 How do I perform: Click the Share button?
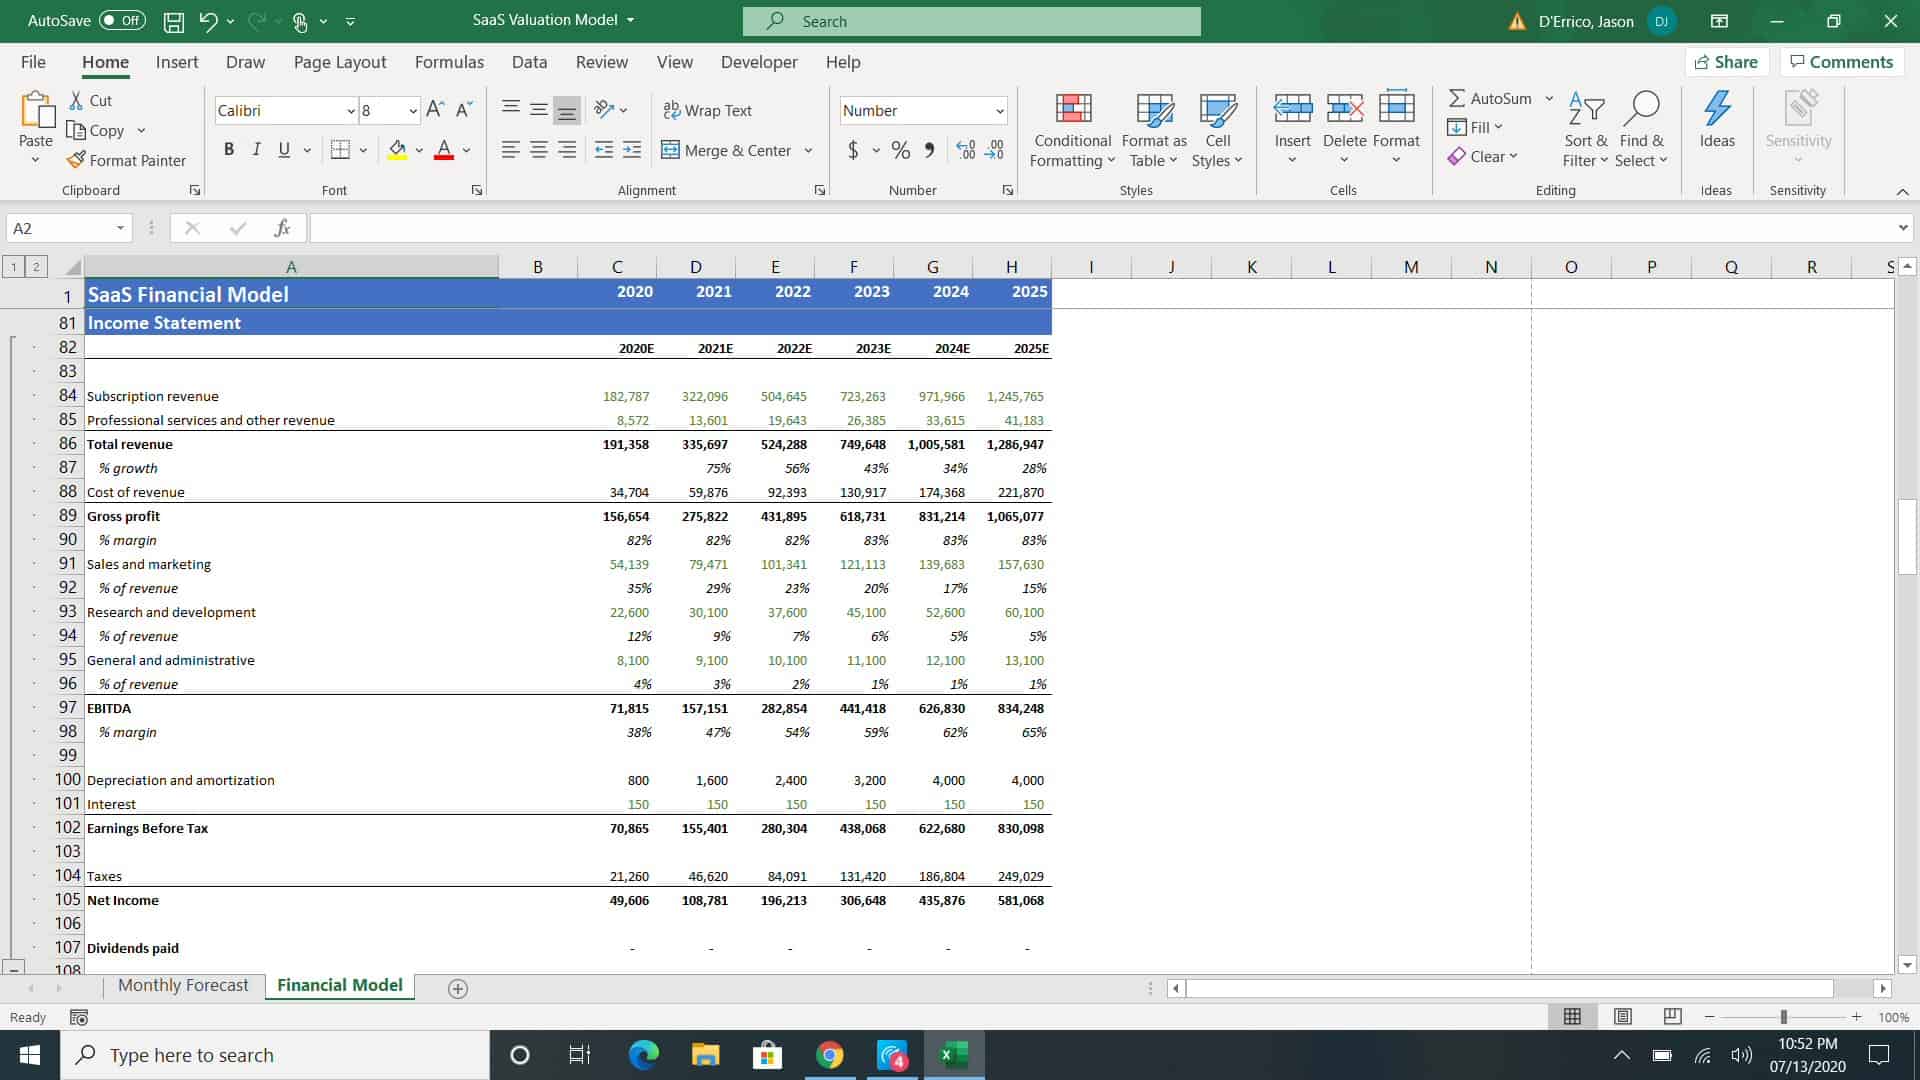(1726, 62)
